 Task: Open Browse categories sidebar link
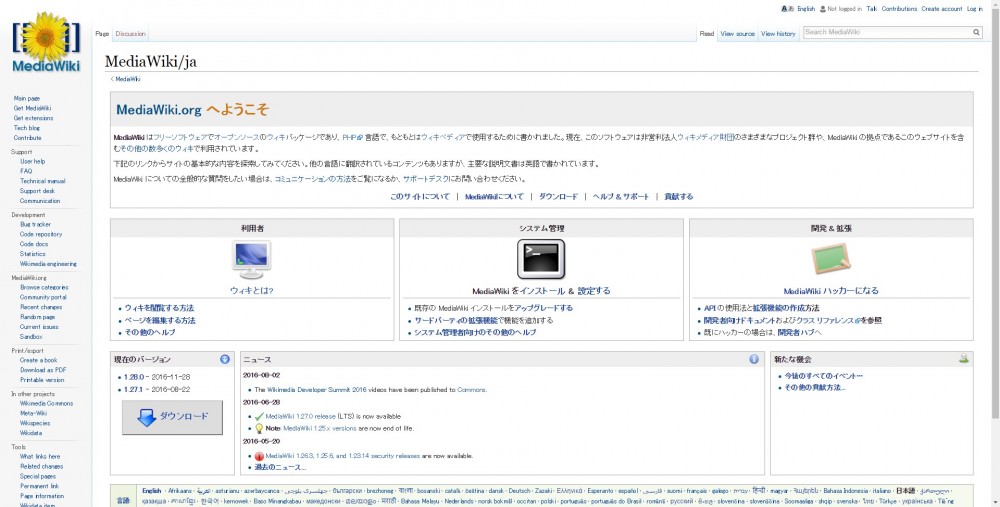tap(44, 288)
